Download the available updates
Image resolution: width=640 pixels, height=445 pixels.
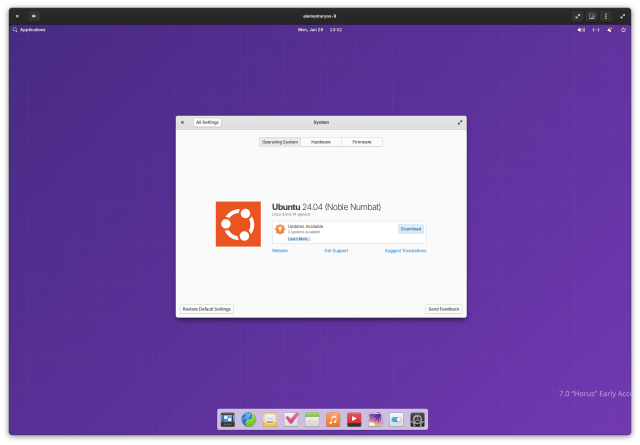[x=411, y=229]
